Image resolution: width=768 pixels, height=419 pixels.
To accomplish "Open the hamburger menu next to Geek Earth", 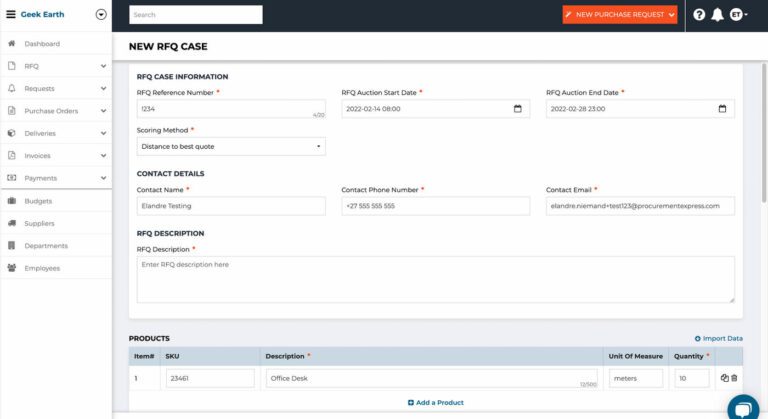I will [10, 14].
